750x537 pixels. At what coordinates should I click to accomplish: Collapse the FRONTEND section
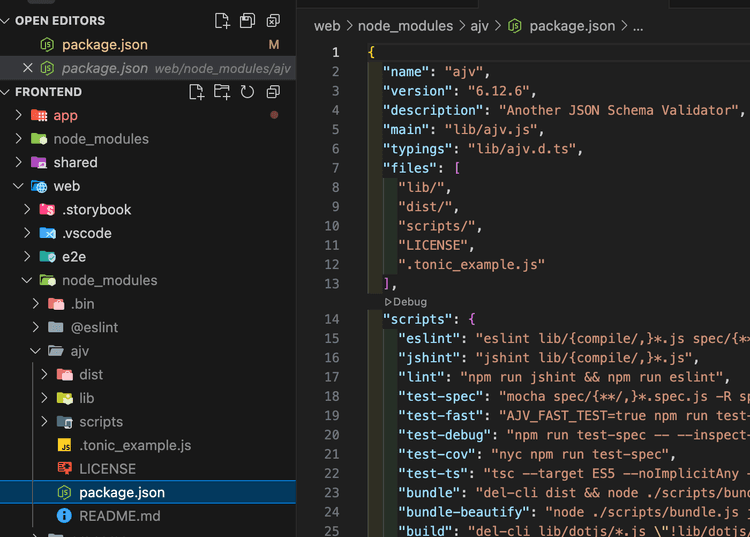(x=6, y=92)
